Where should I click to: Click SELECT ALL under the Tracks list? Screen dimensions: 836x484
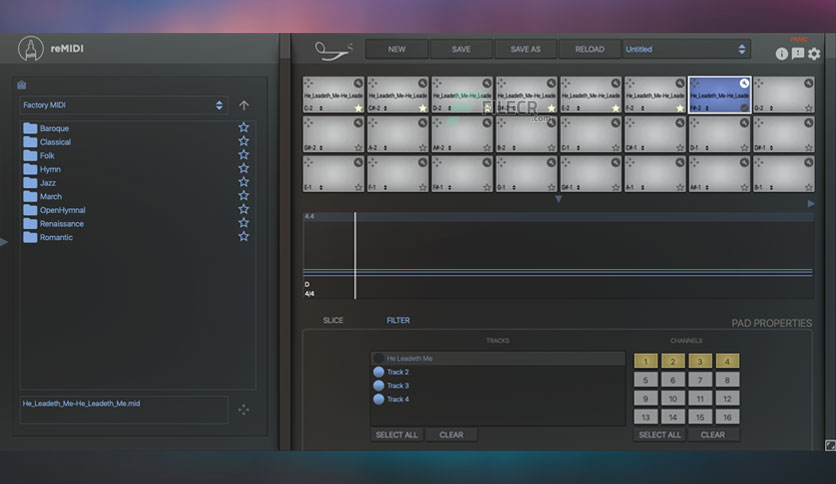(397, 435)
